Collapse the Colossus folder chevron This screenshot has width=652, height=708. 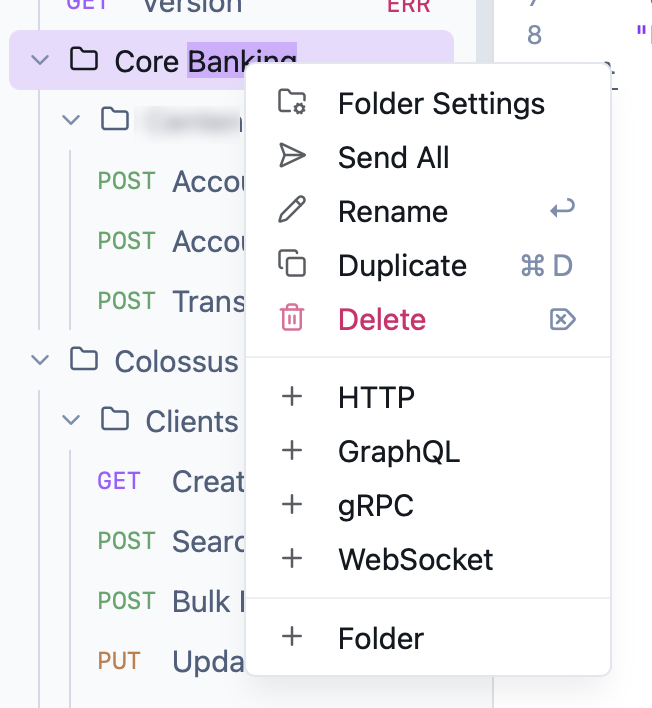[x=40, y=360]
